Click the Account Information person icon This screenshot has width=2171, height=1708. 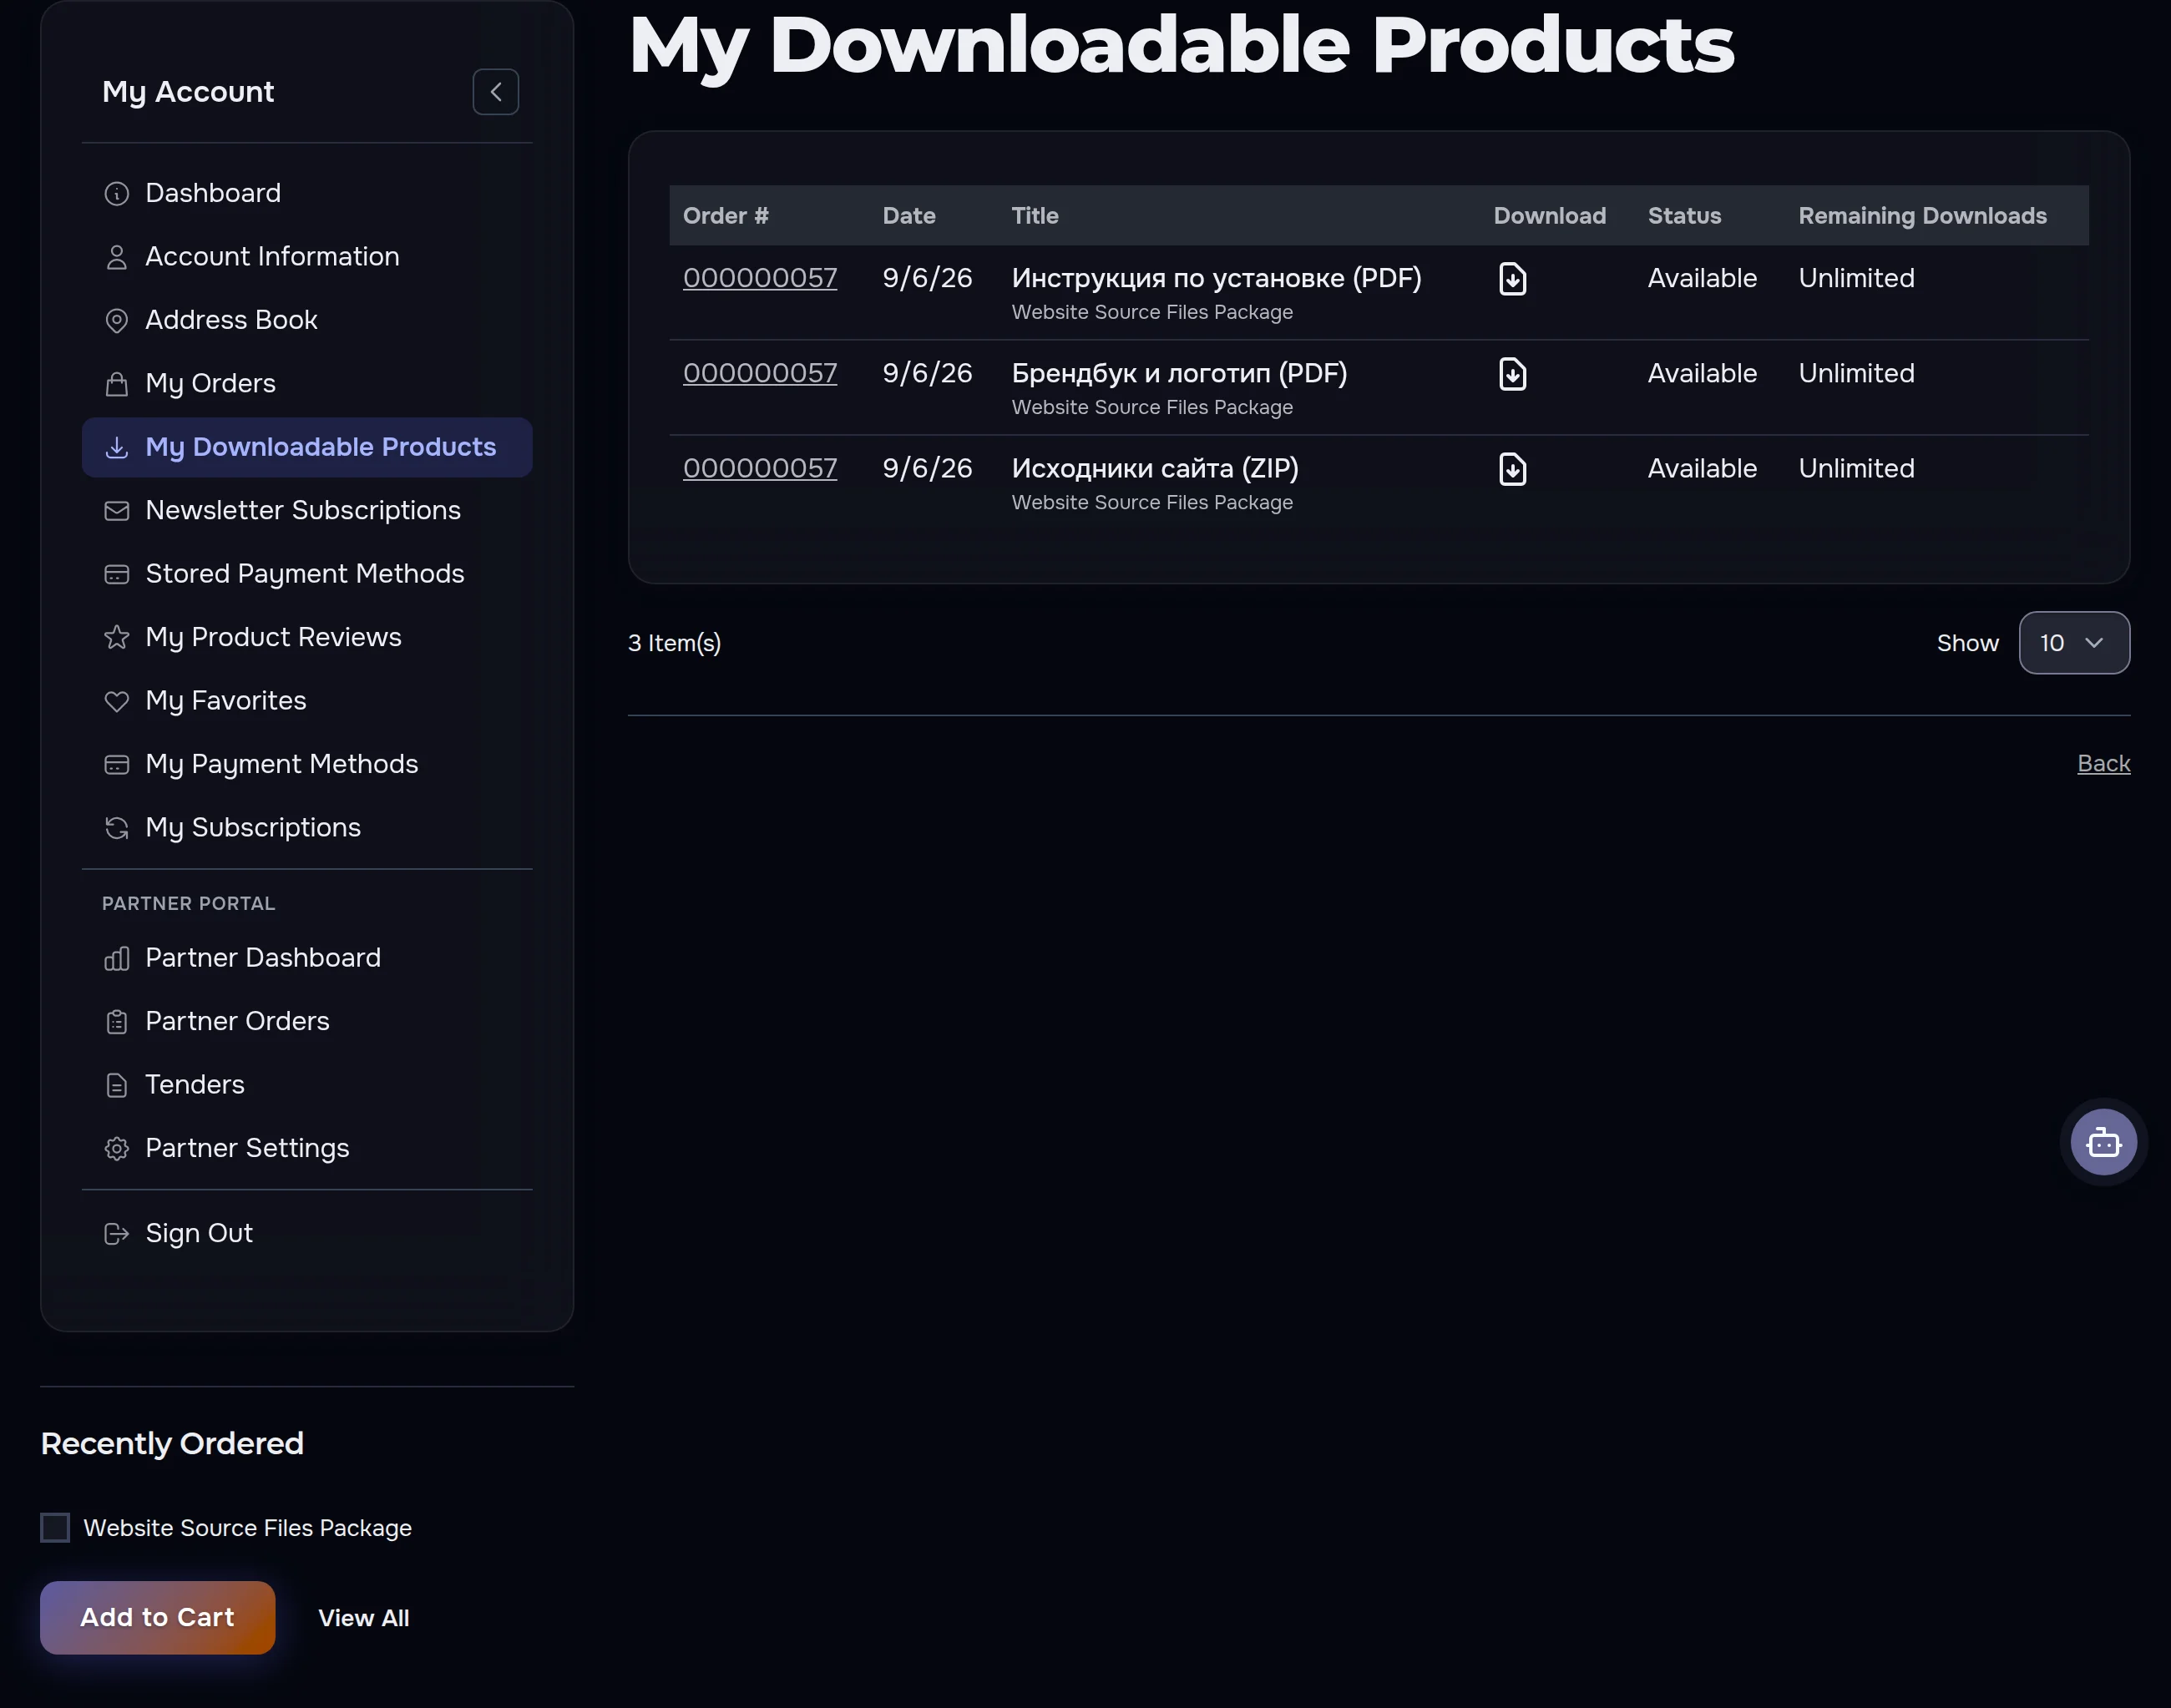pos(117,257)
